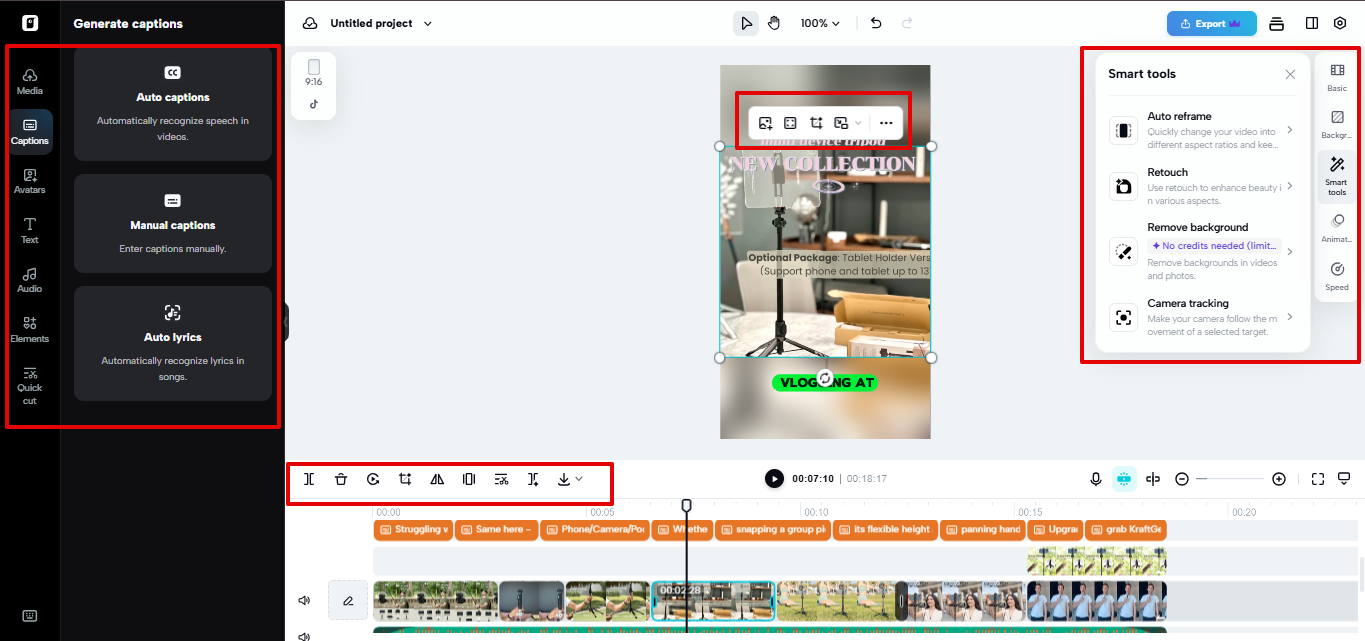Switch to the Media tab in left sidebar
This screenshot has width=1365, height=641.
pos(30,80)
